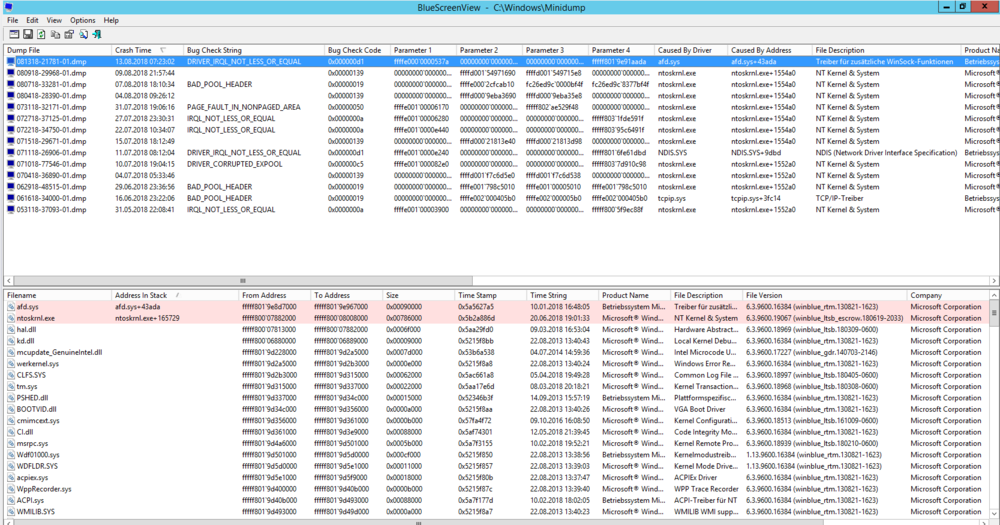The image size is (1000, 525).
Task: Sort drivers by Address In Stack column
Action: pyautogui.click(x=141, y=296)
